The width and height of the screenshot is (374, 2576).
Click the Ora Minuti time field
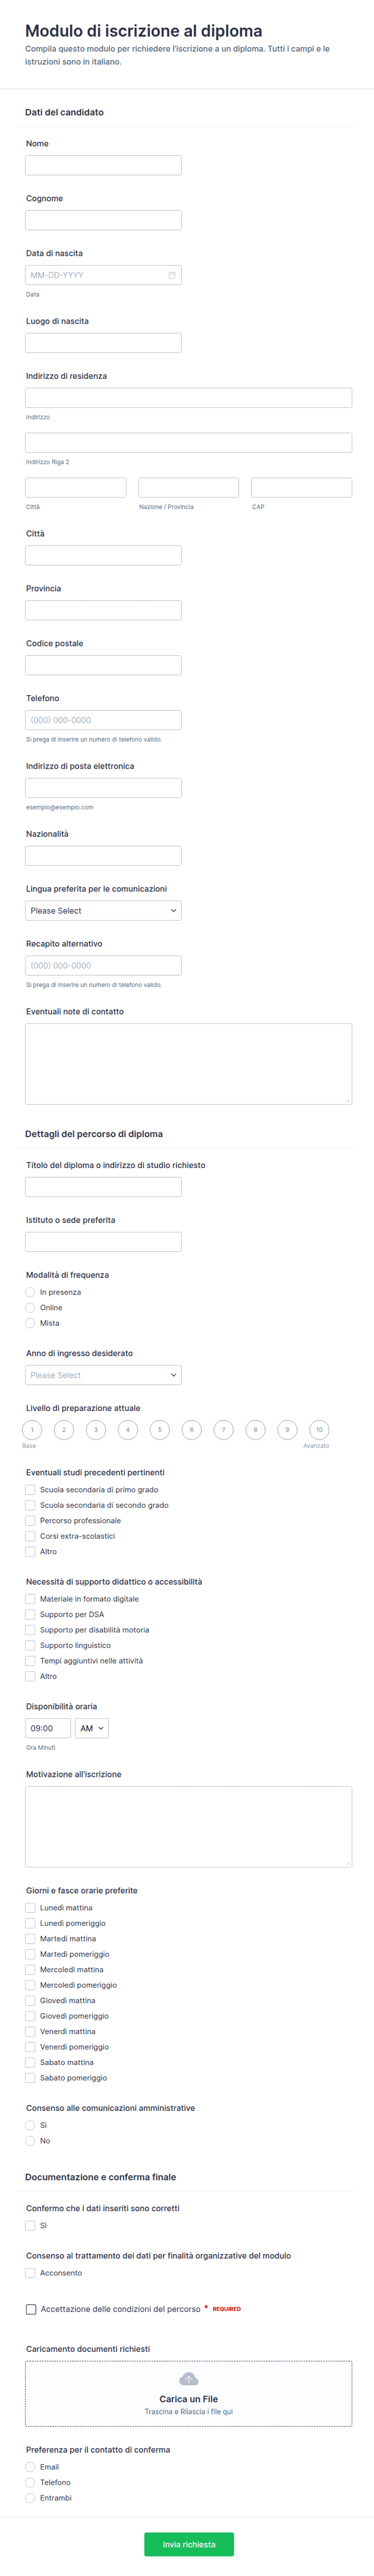[48, 1728]
